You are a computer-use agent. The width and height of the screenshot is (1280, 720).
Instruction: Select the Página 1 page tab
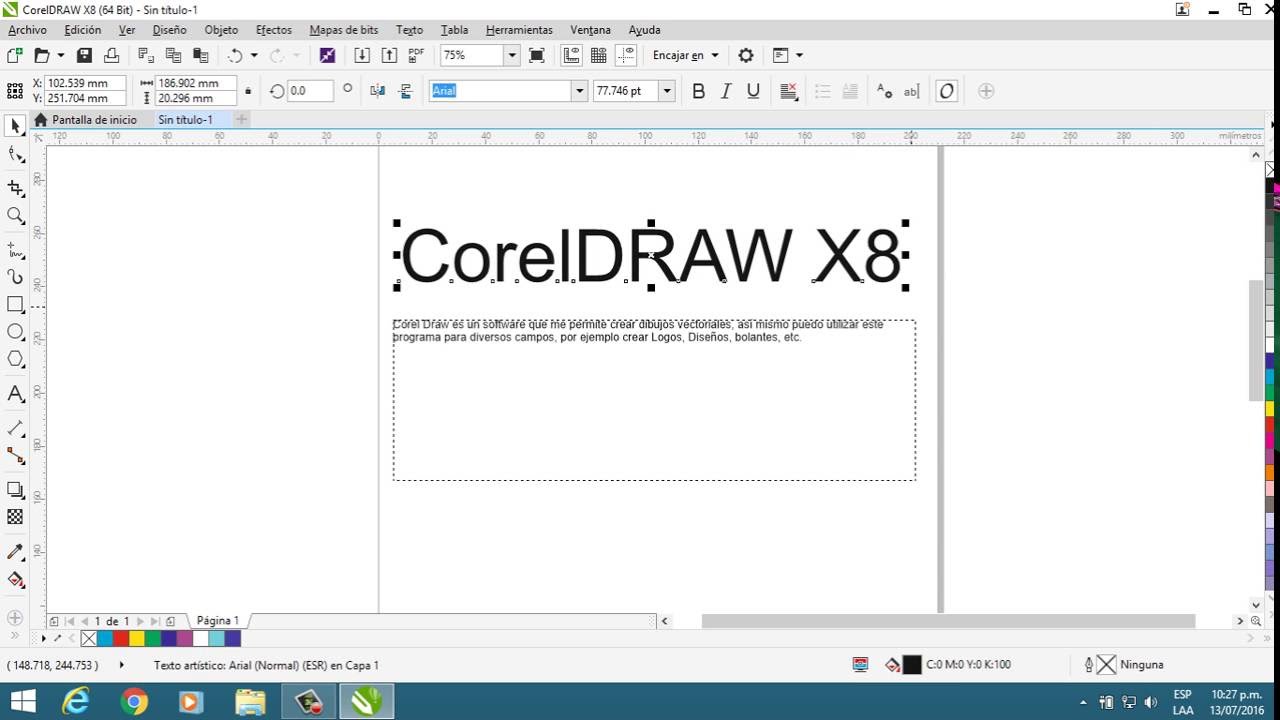pyautogui.click(x=218, y=621)
